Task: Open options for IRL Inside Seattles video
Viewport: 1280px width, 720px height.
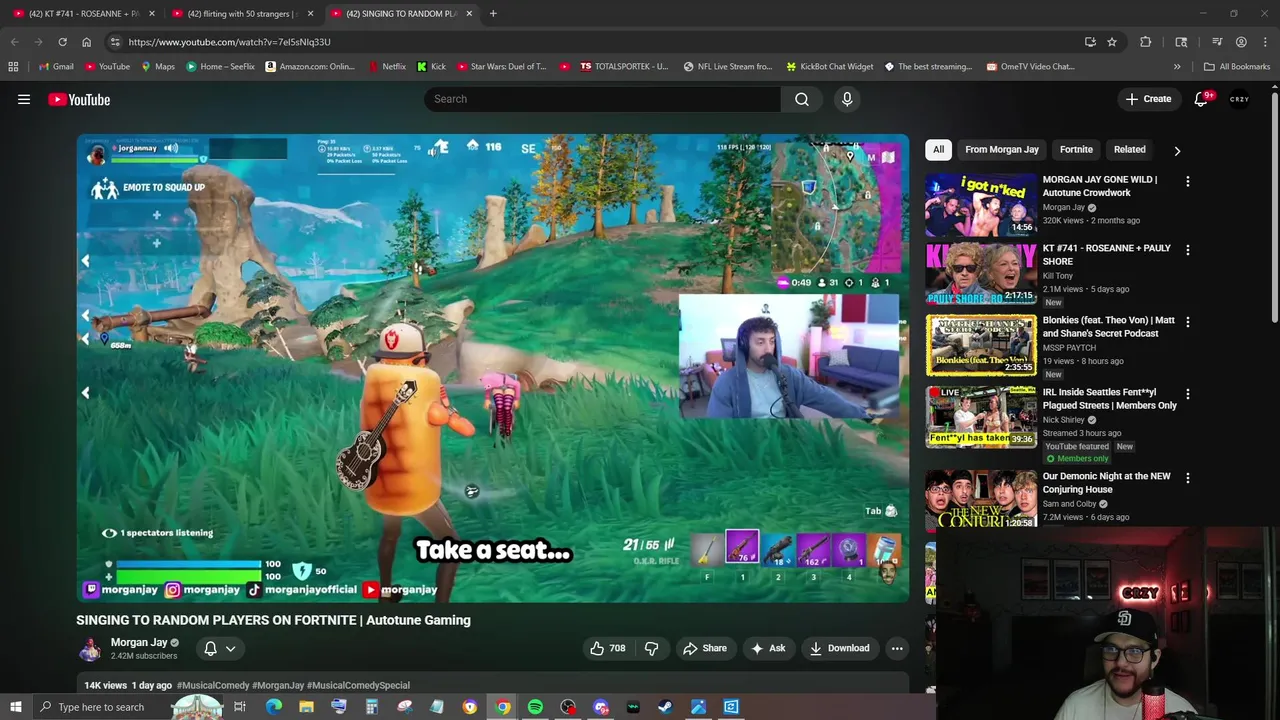Action: tap(1187, 394)
